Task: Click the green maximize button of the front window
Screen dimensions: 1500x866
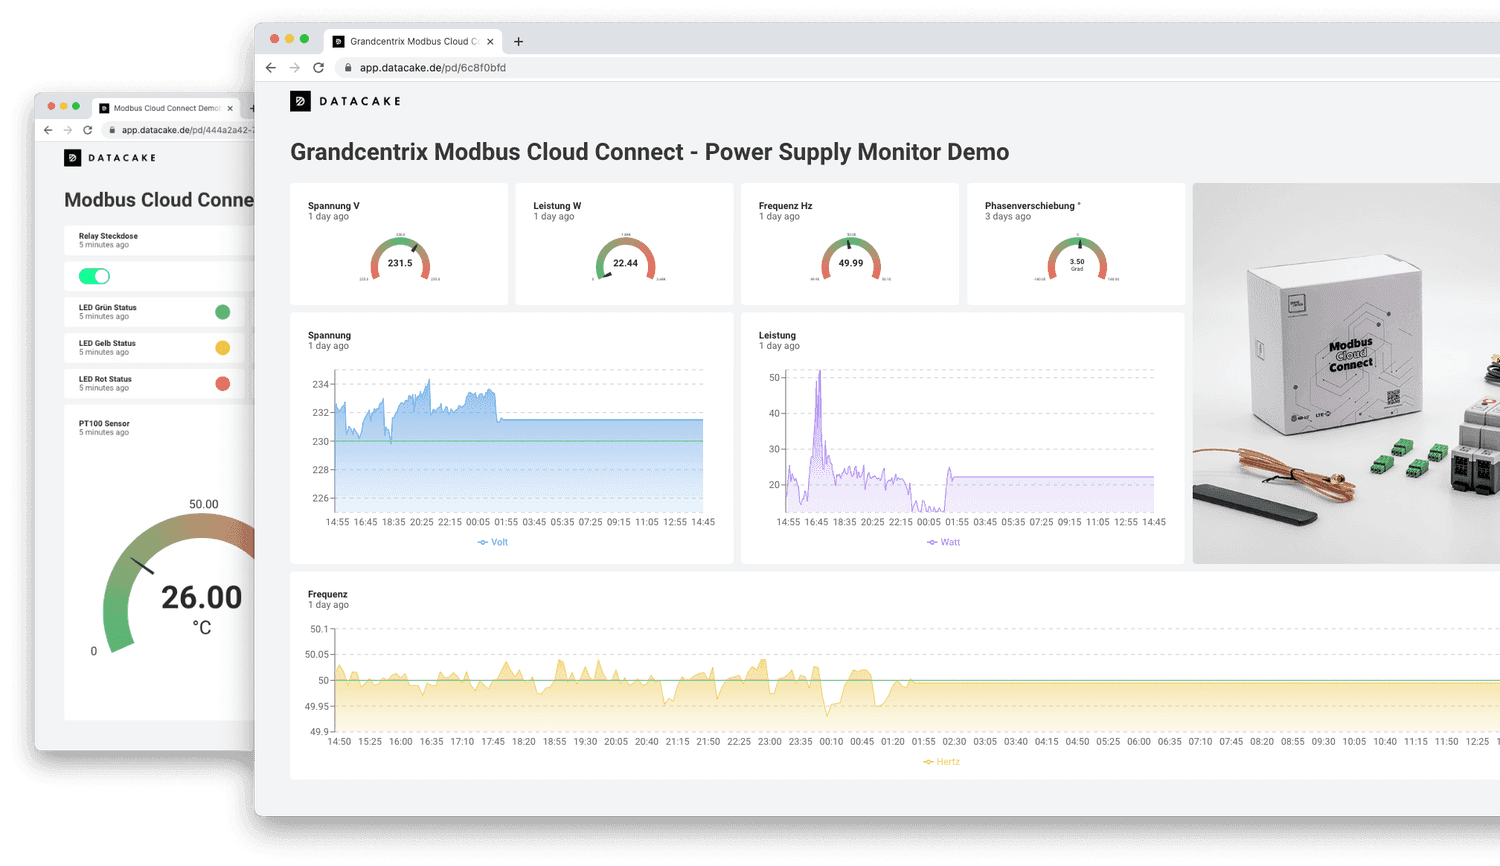Action: point(304,39)
